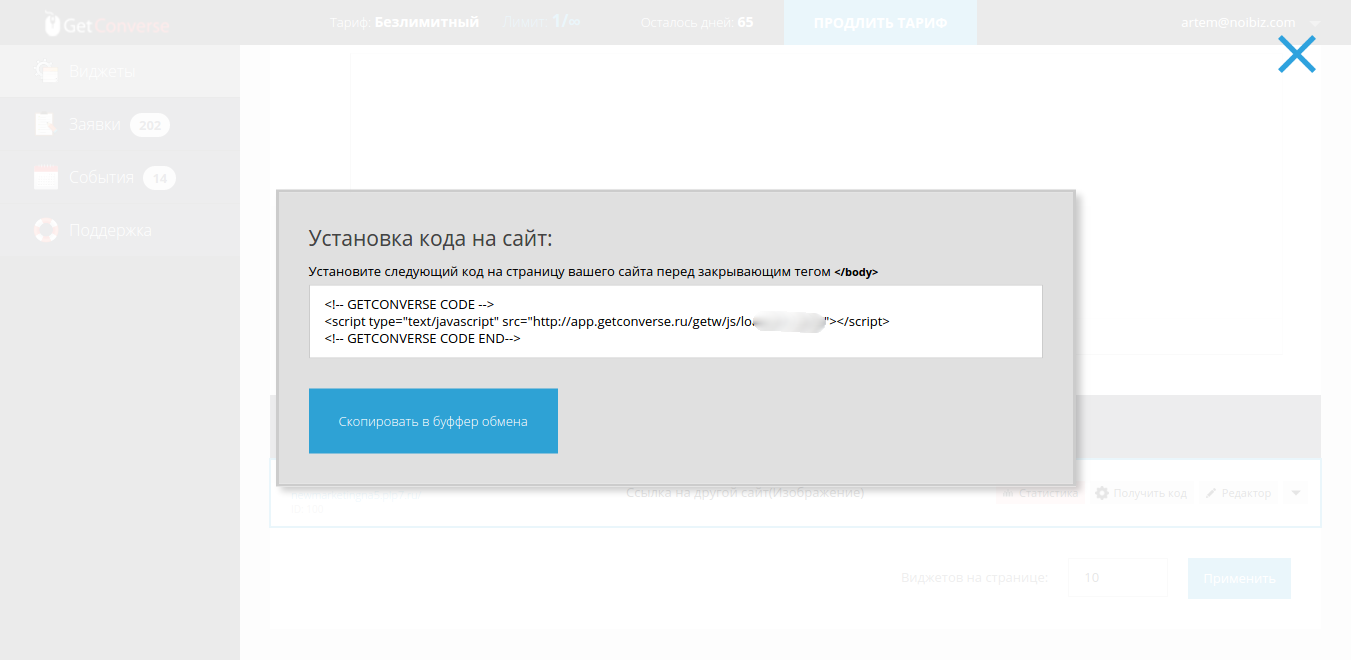1351x660 pixels.
Task: Click the pencil icon beside Редактор
Action: [1211, 493]
